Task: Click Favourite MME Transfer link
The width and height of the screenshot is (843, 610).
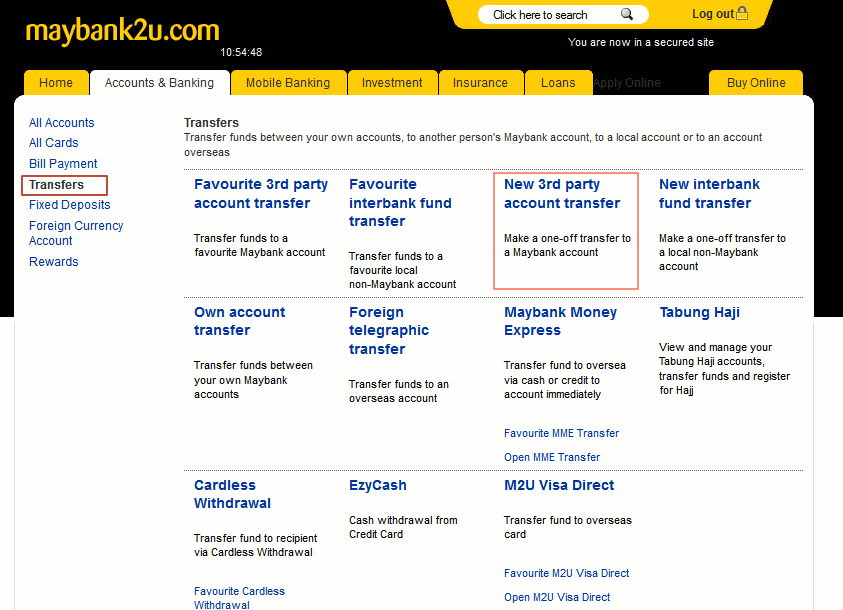Action: click(x=561, y=433)
